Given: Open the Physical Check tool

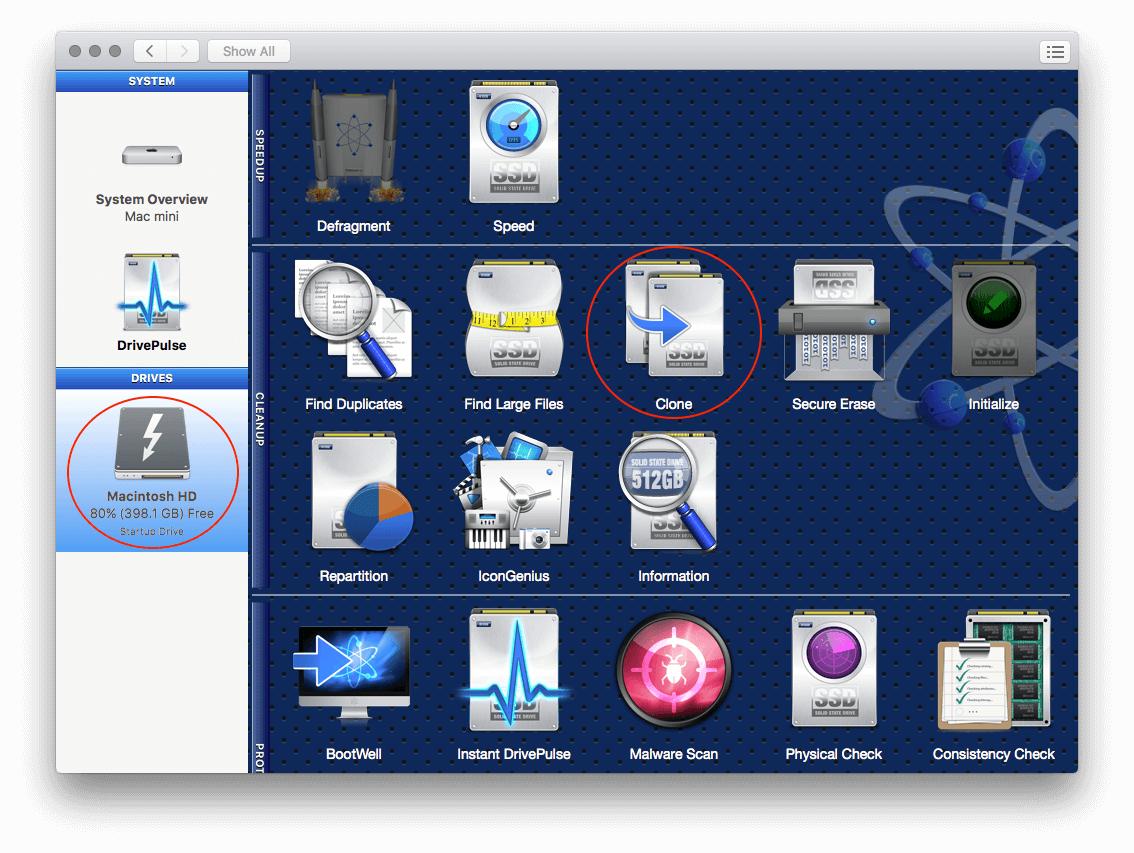Looking at the screenshot, I should [x=834, y=668].
